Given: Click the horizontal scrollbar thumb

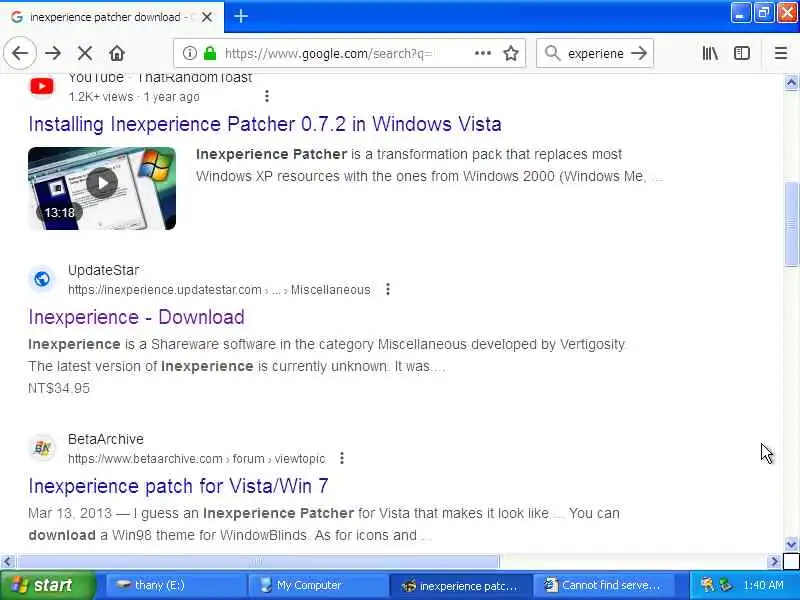Looking at the screenshot, I should 258,562.
